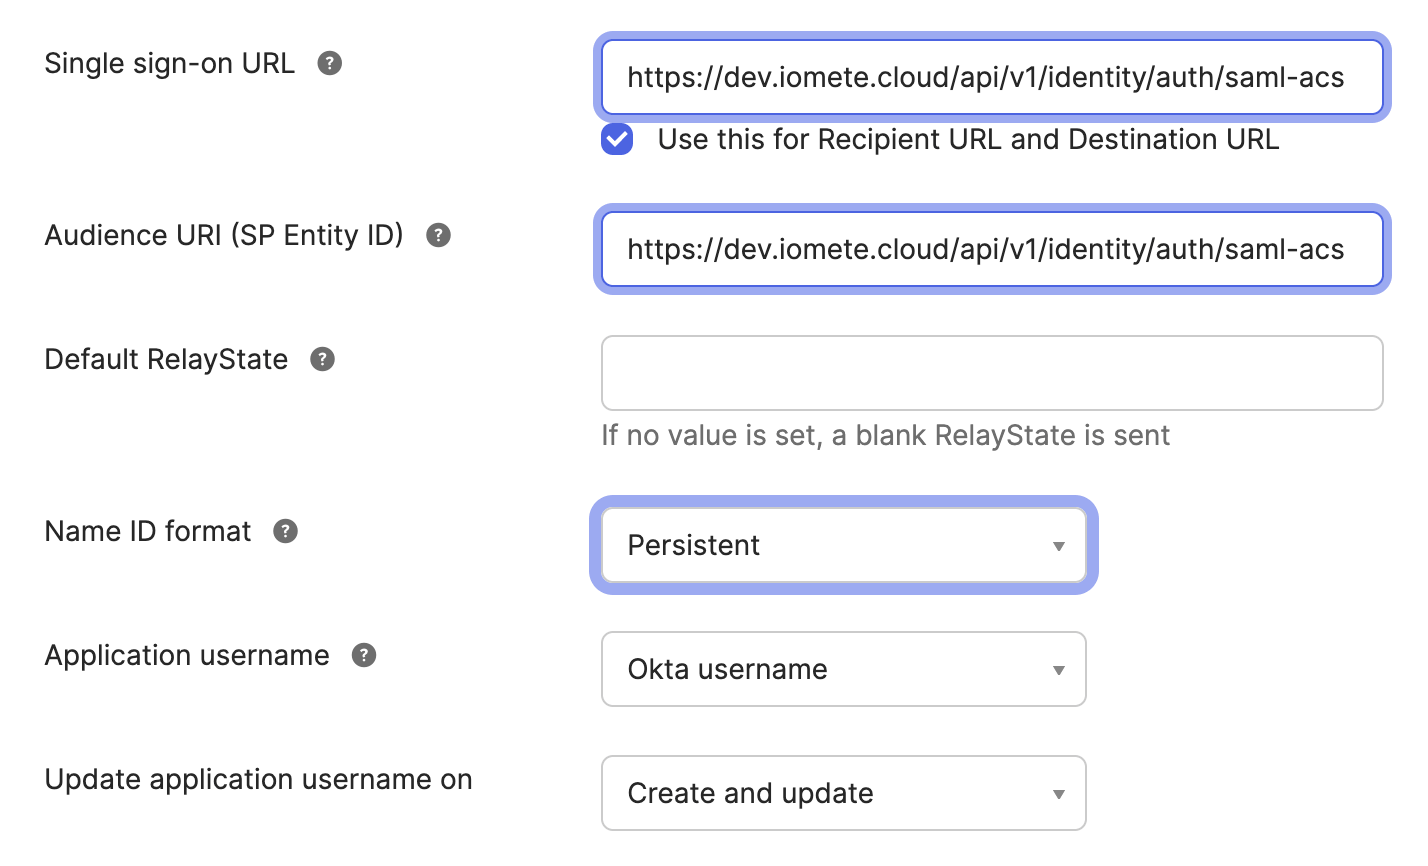Focus the Audience URI (SP Entity ID) field
The width and height of the screenshot is (1428, 866).
pos(992,249)
